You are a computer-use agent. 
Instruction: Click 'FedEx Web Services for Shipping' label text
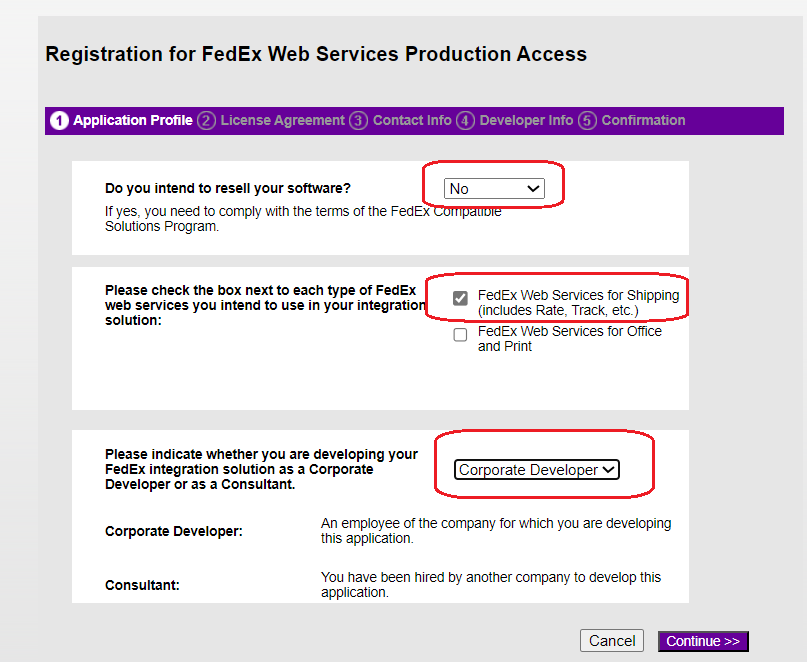[578, 303]
